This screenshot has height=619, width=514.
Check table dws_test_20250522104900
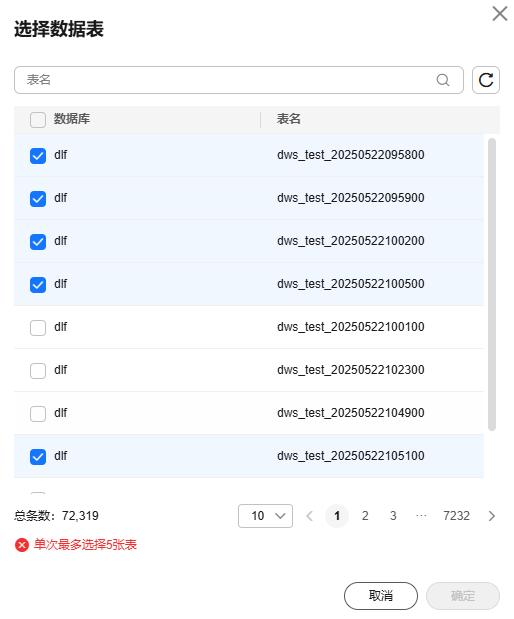pos(38,414)
